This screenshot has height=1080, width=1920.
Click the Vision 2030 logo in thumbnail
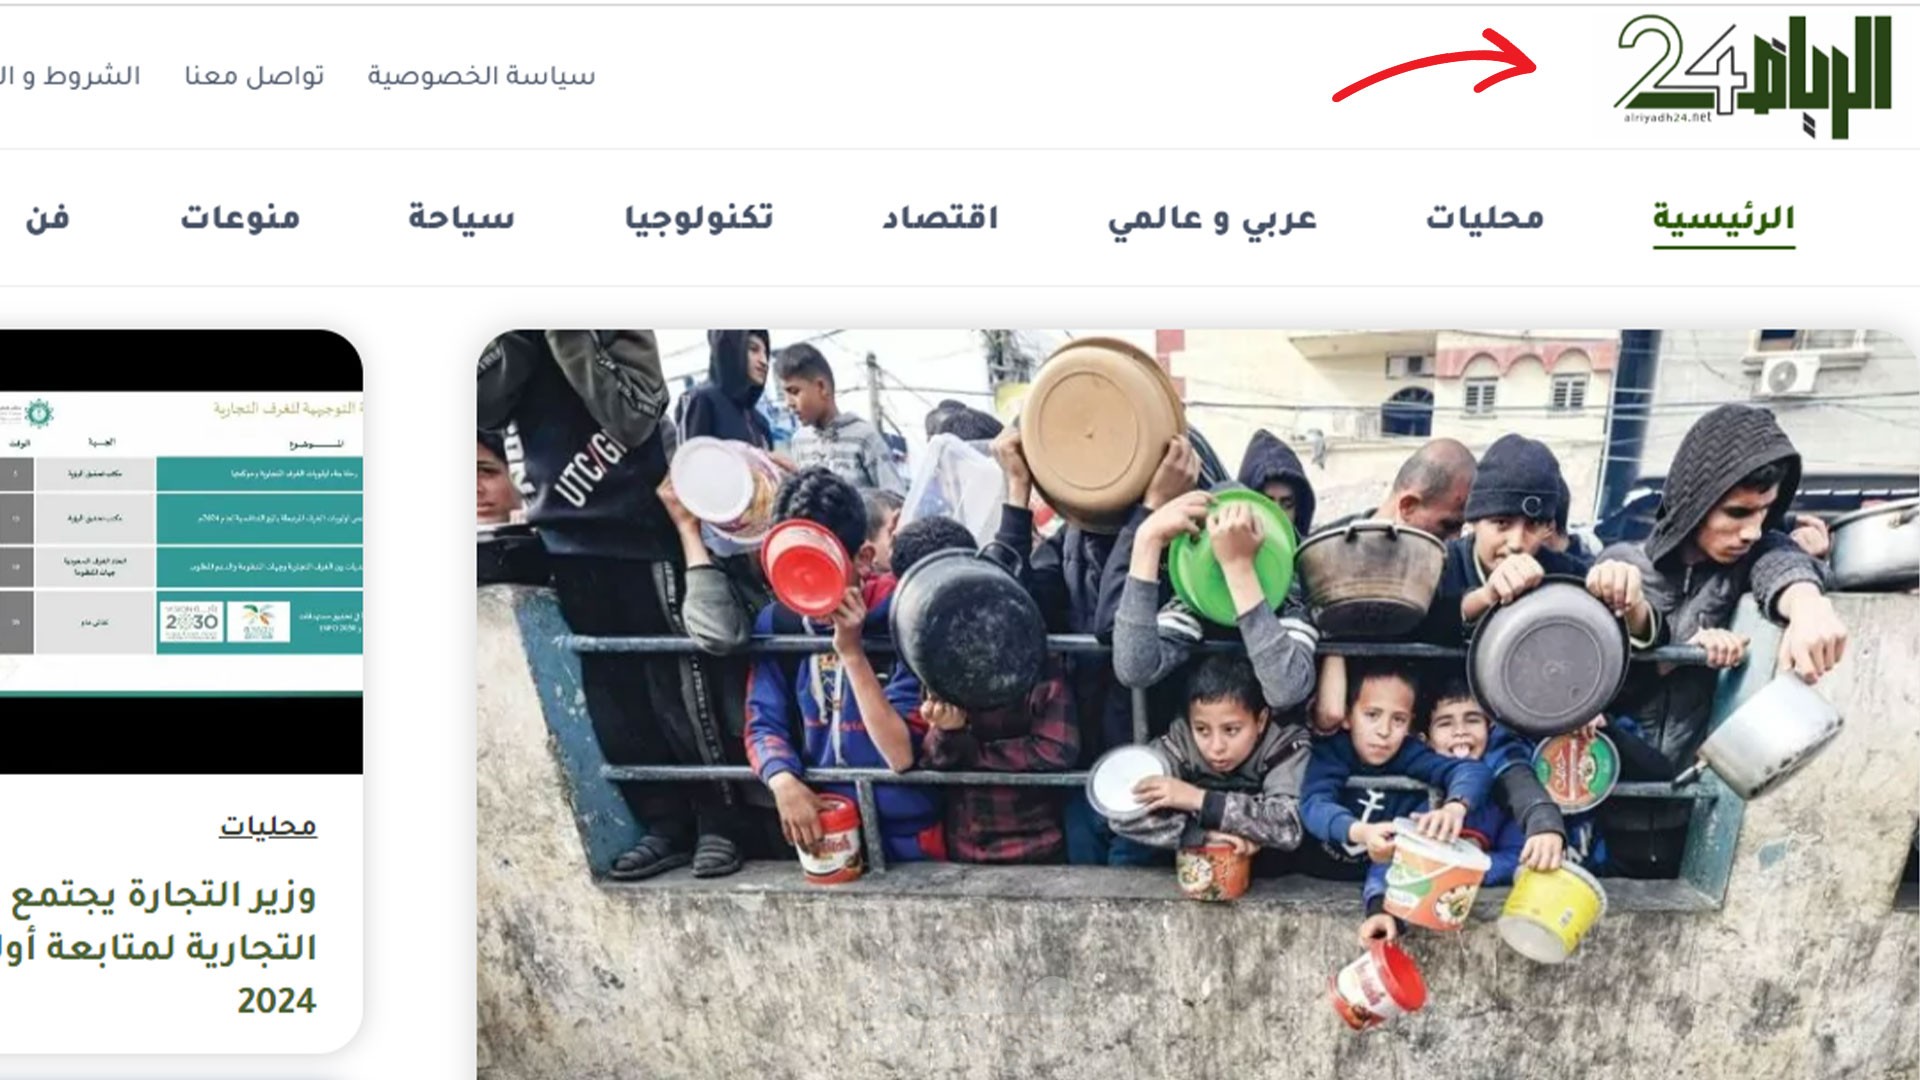191,622
